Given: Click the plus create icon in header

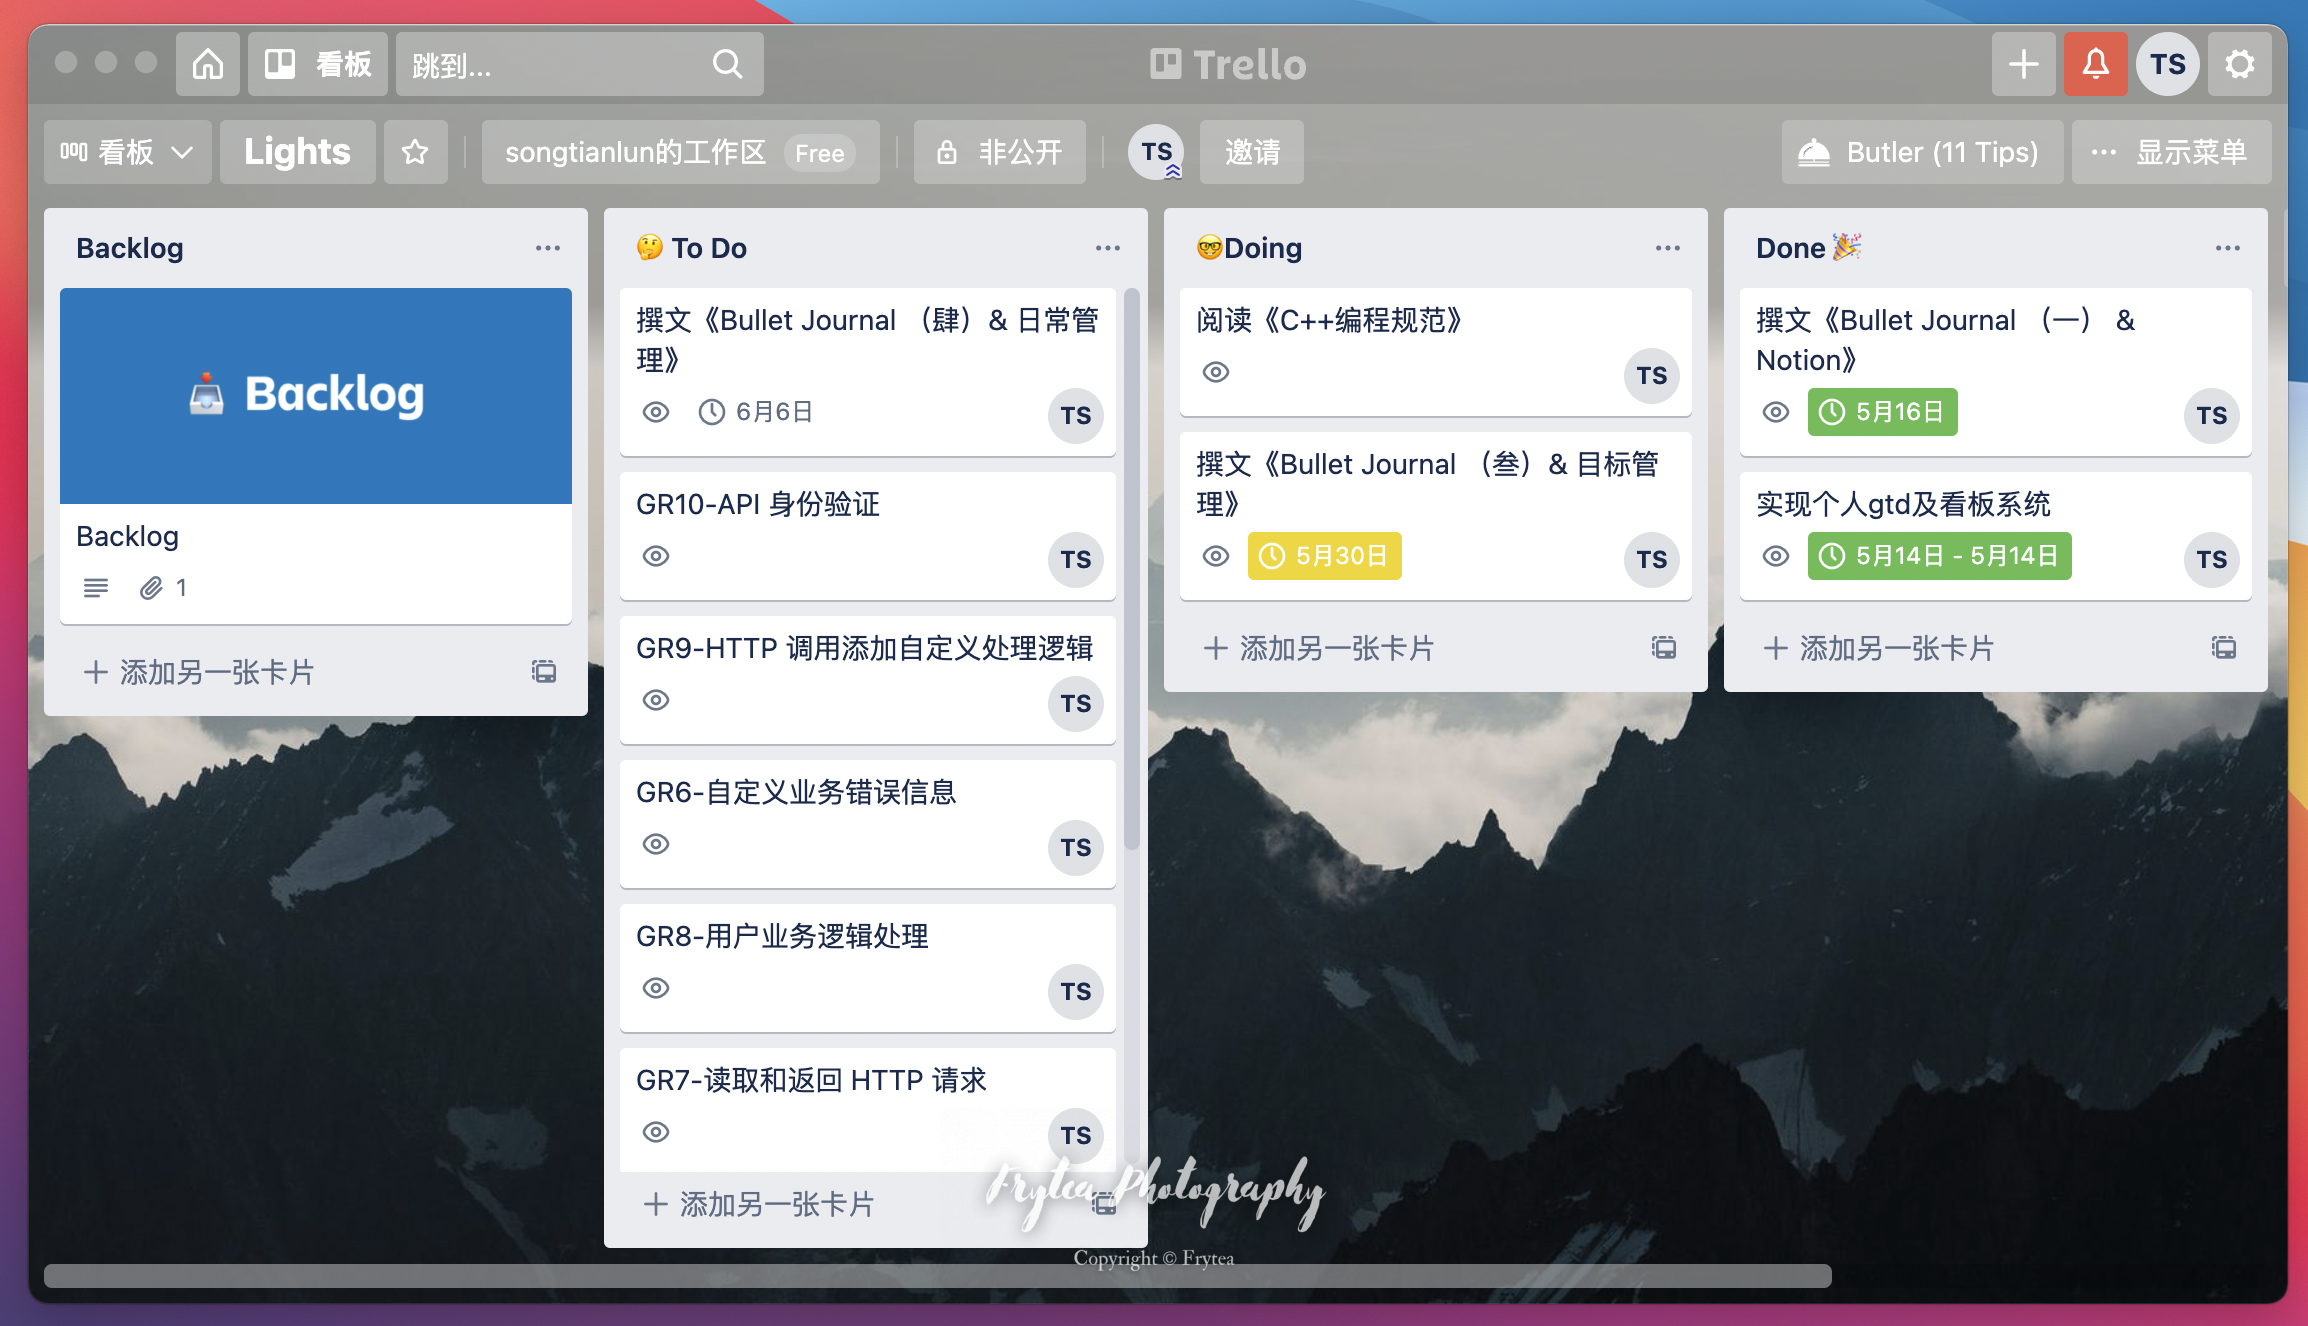Looking at the screenshot, I should tap(2023, 64).
